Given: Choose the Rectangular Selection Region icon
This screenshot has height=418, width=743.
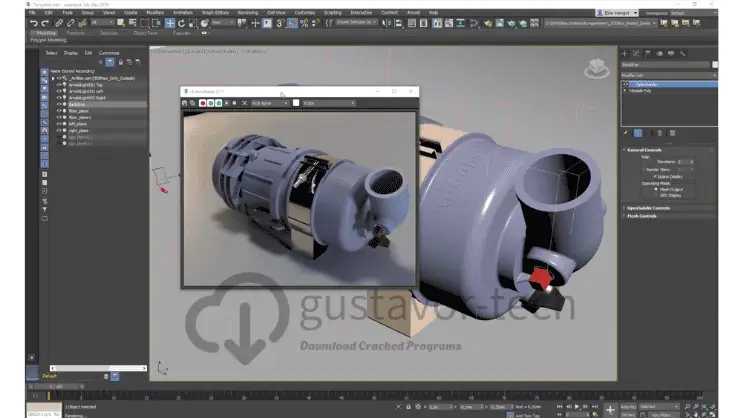Looking at the screenshot, I should 145,23.
